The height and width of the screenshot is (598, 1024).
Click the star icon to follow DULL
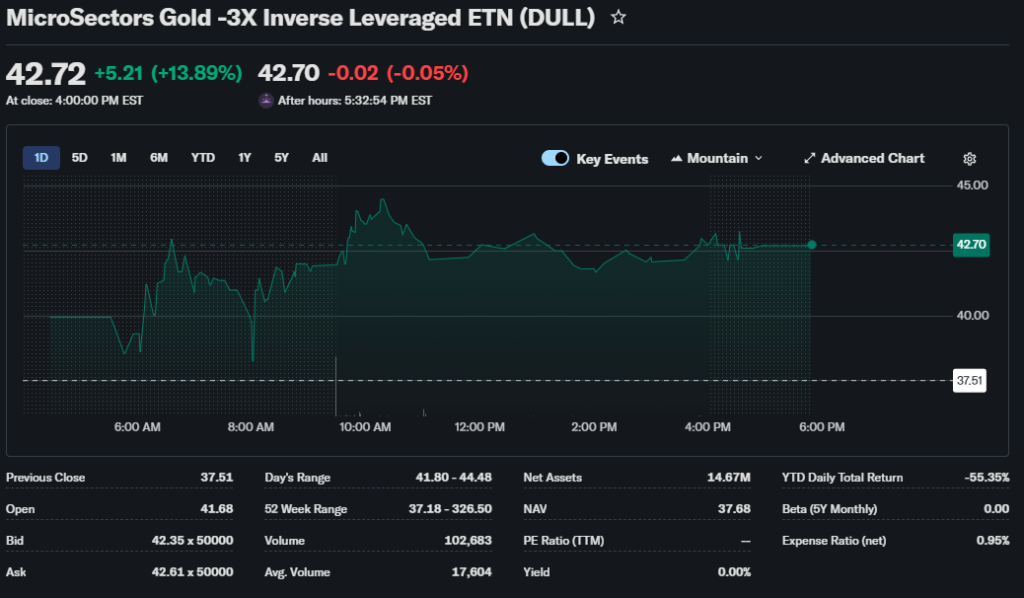(619, 18)
